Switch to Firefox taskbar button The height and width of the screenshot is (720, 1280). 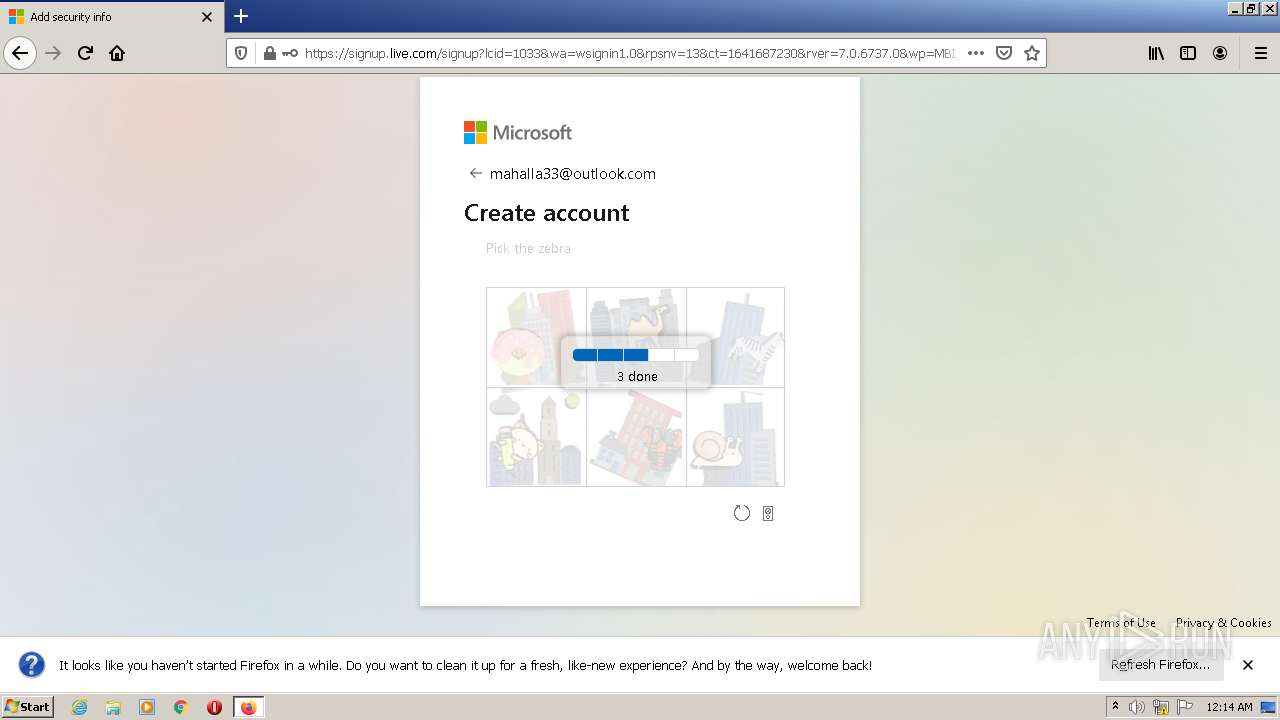tap(249, 707)
